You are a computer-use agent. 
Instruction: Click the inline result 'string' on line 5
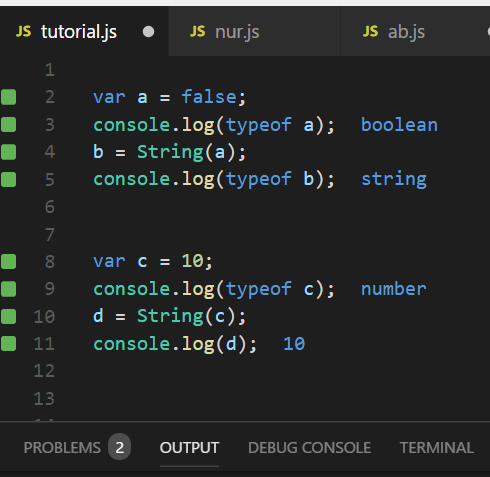tap(394, 180)
